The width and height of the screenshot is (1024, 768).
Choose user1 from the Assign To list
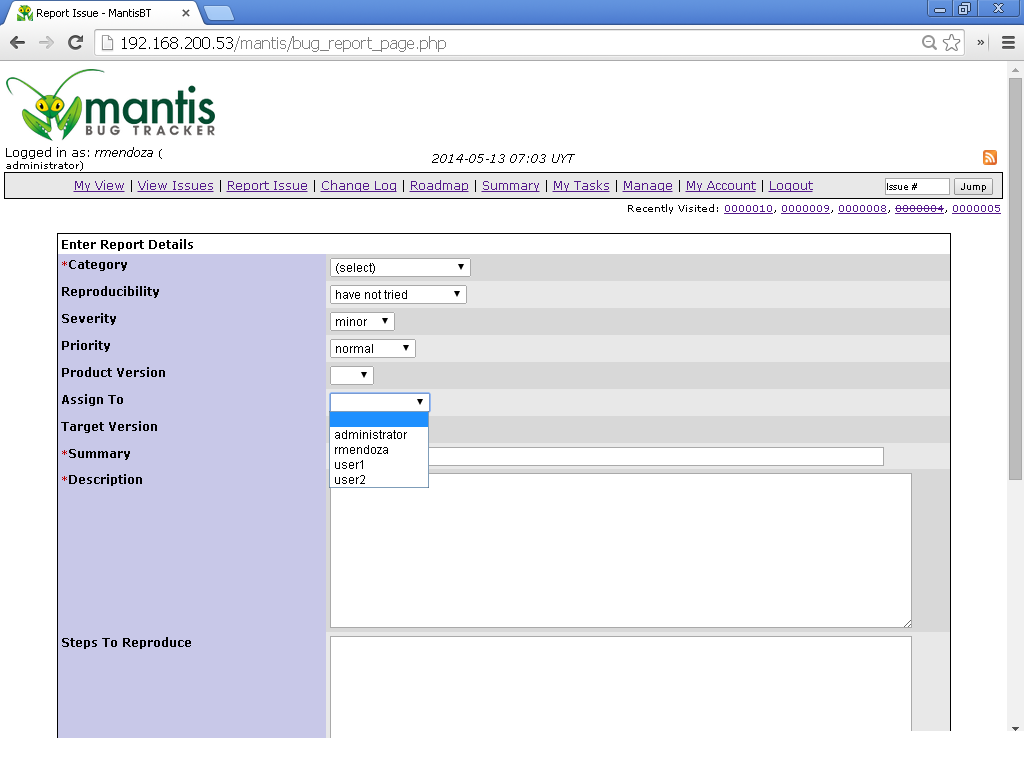pos(350,465)
